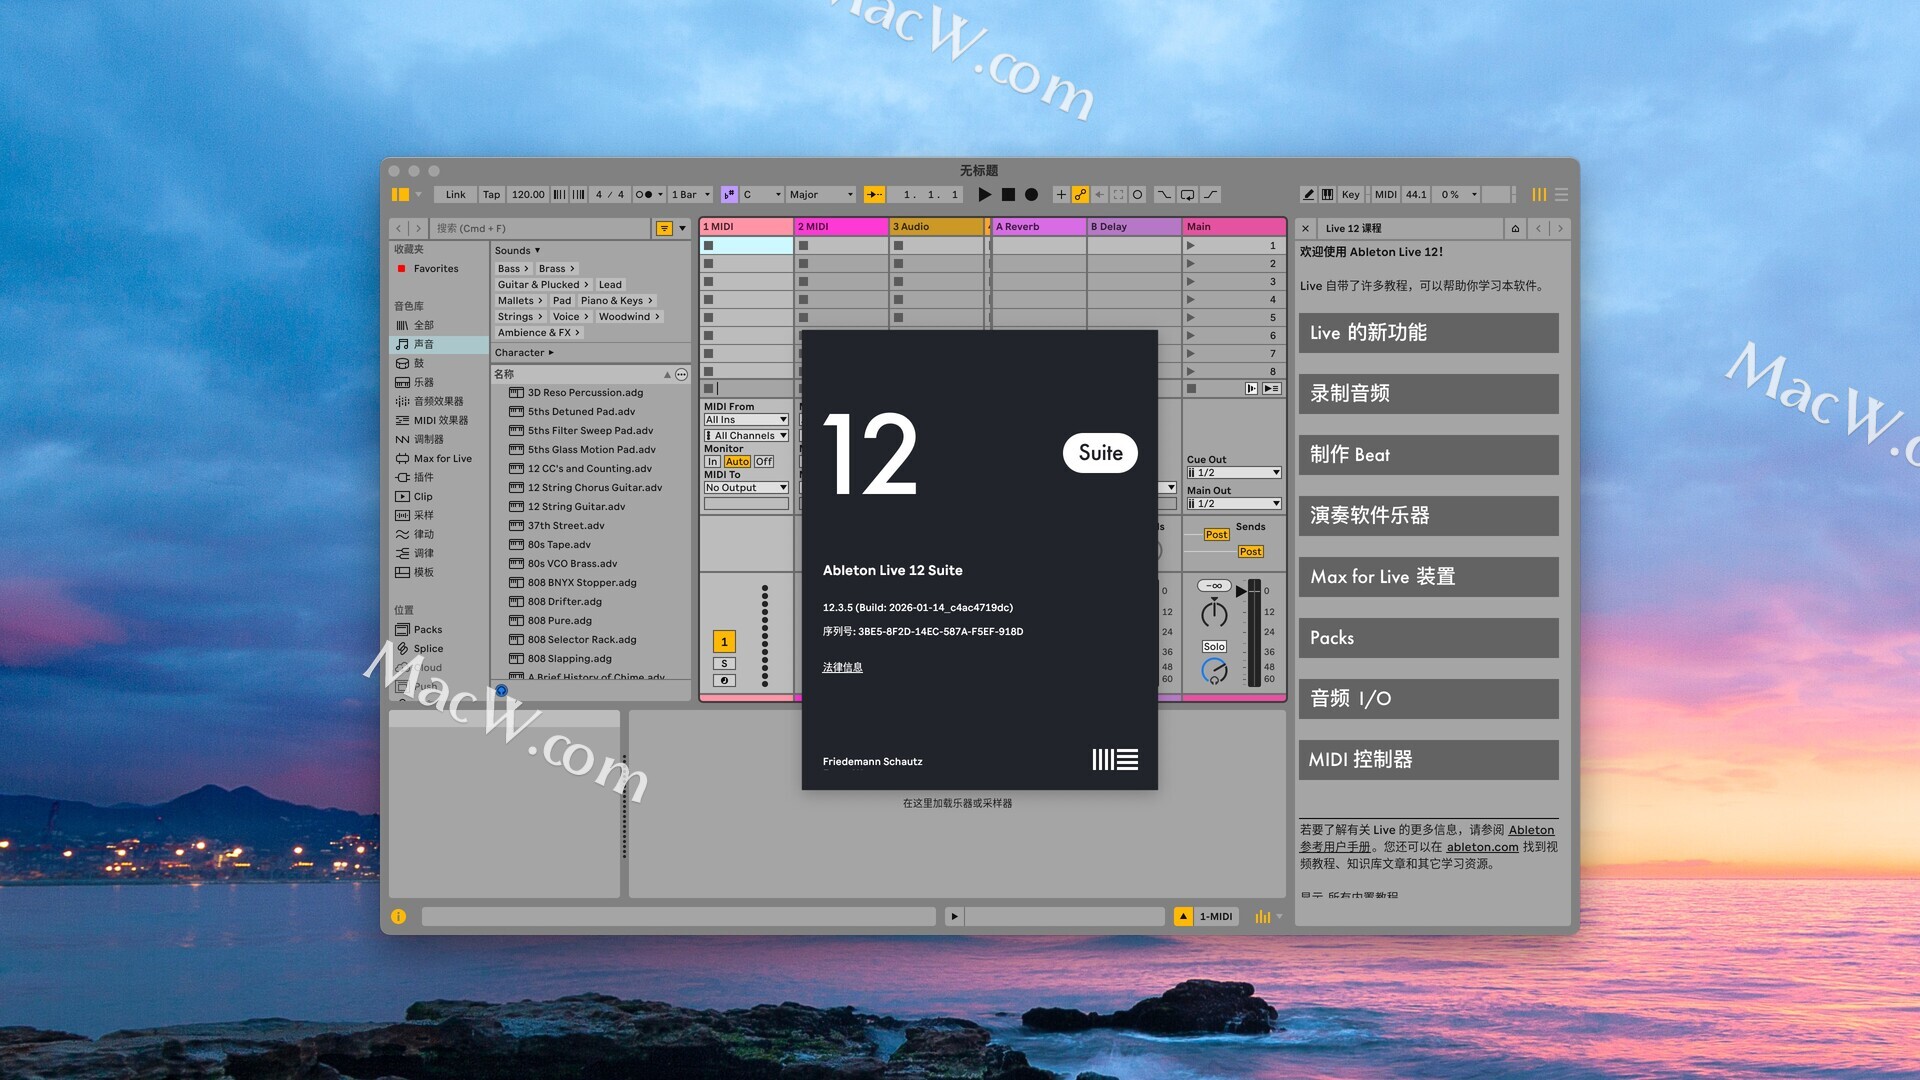1920x1080 pixels.
Task: Set Monitor to Off on 1 MIDI
Action: (764, 462)
